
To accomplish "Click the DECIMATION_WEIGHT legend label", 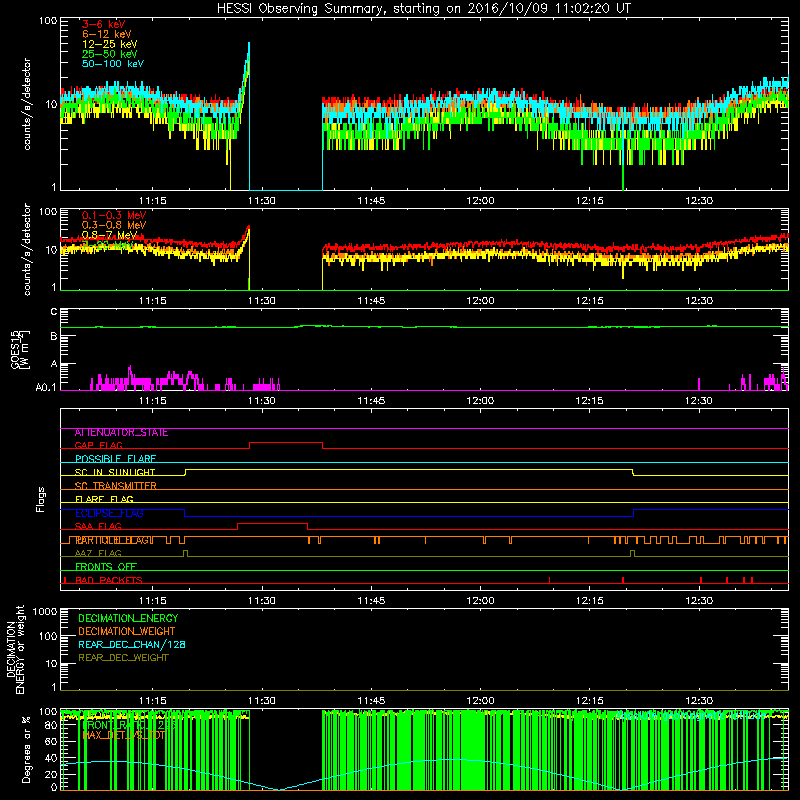I will point(127,631).
